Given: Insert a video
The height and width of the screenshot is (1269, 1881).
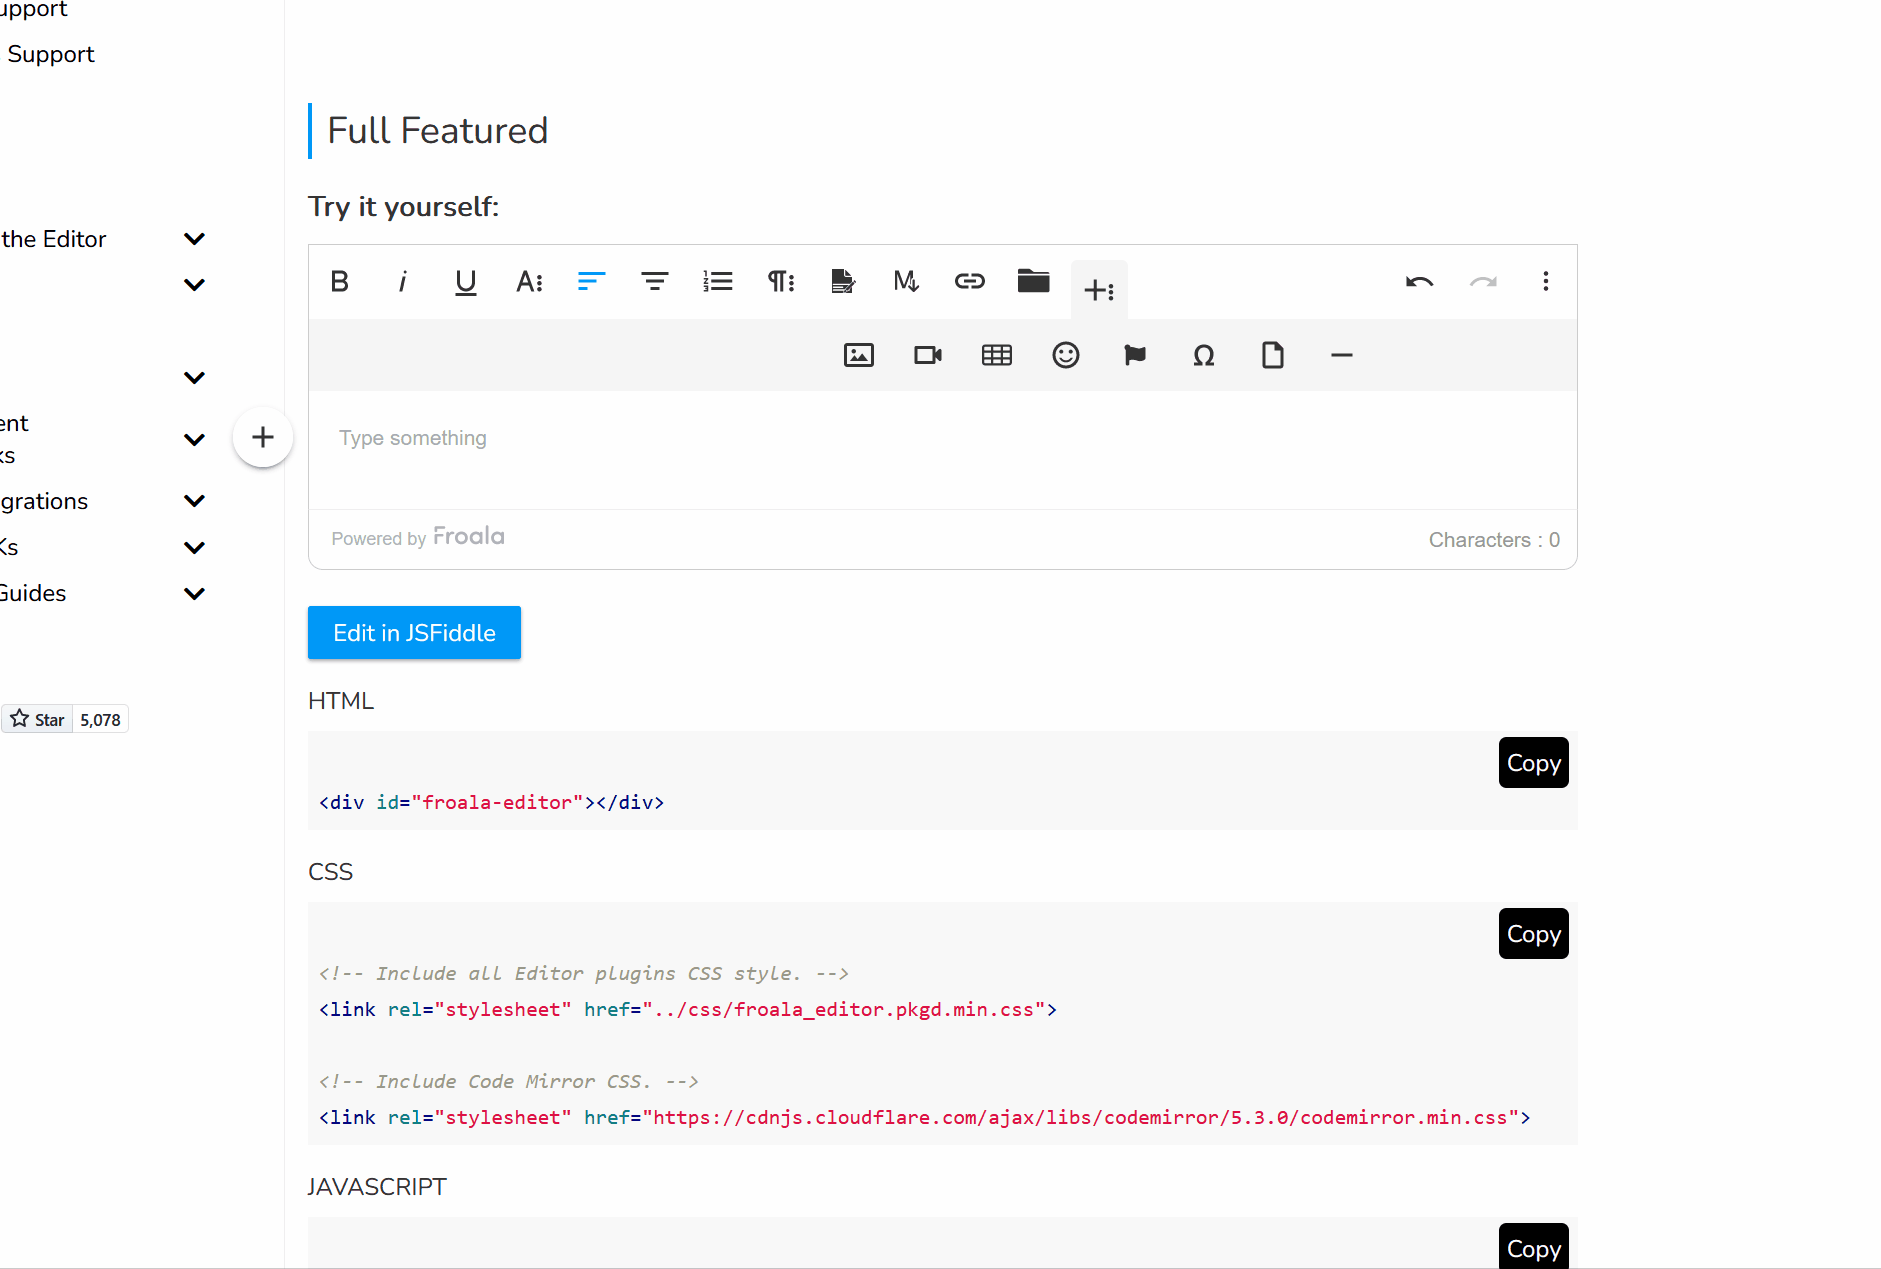Looking at the screenshot, I should (928, 355).
